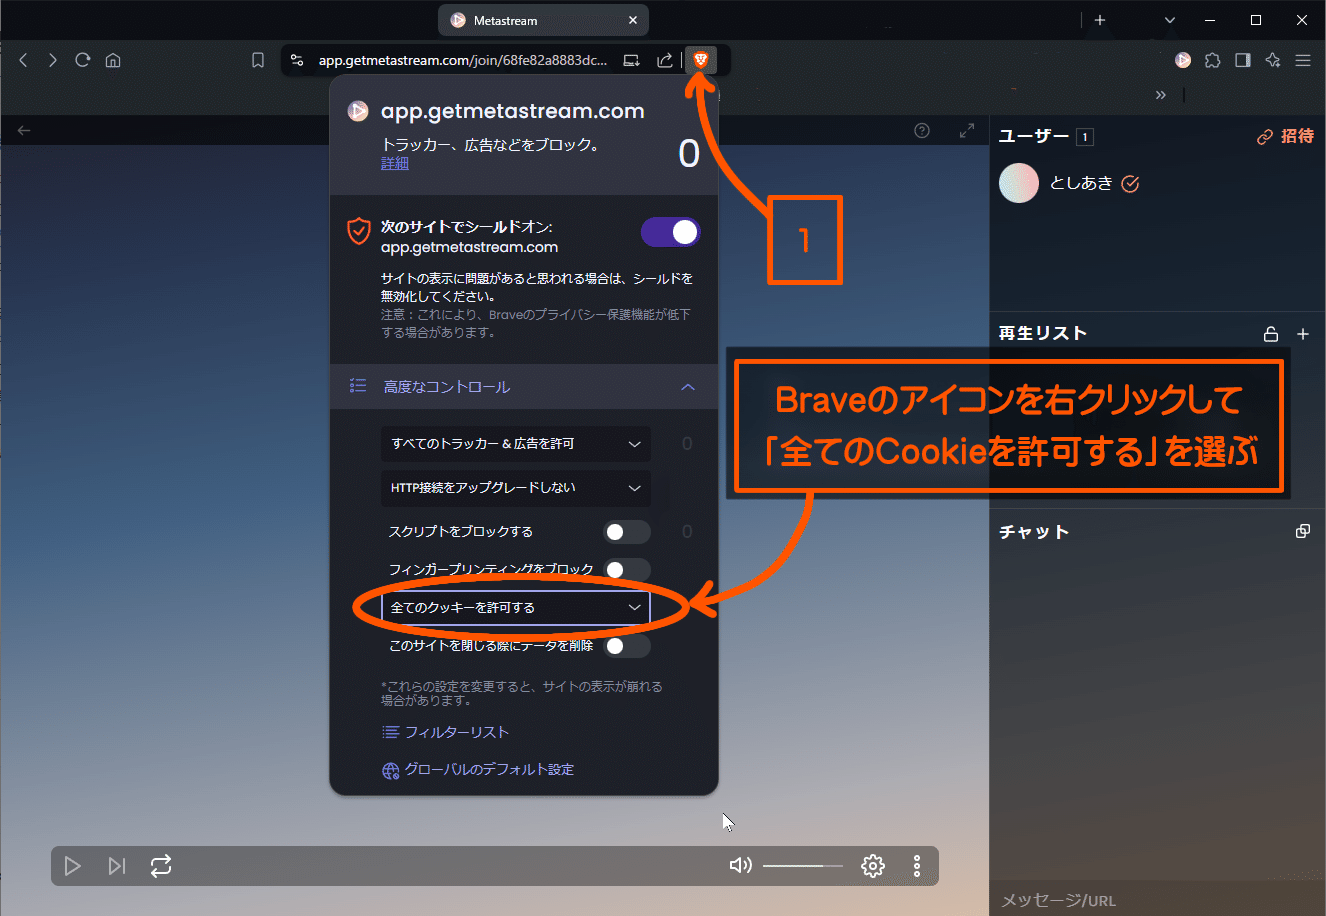Close the Metastream tab
Viewport: 1326px width, 916px height.
coord(633,20)
